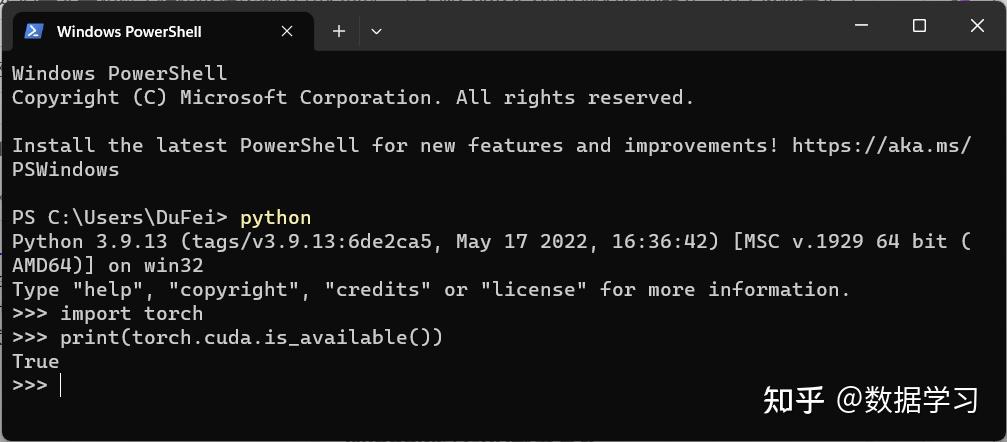The image size is (1007, 442).
Task: Click the empty title bar area
Action: click(600, 27)
